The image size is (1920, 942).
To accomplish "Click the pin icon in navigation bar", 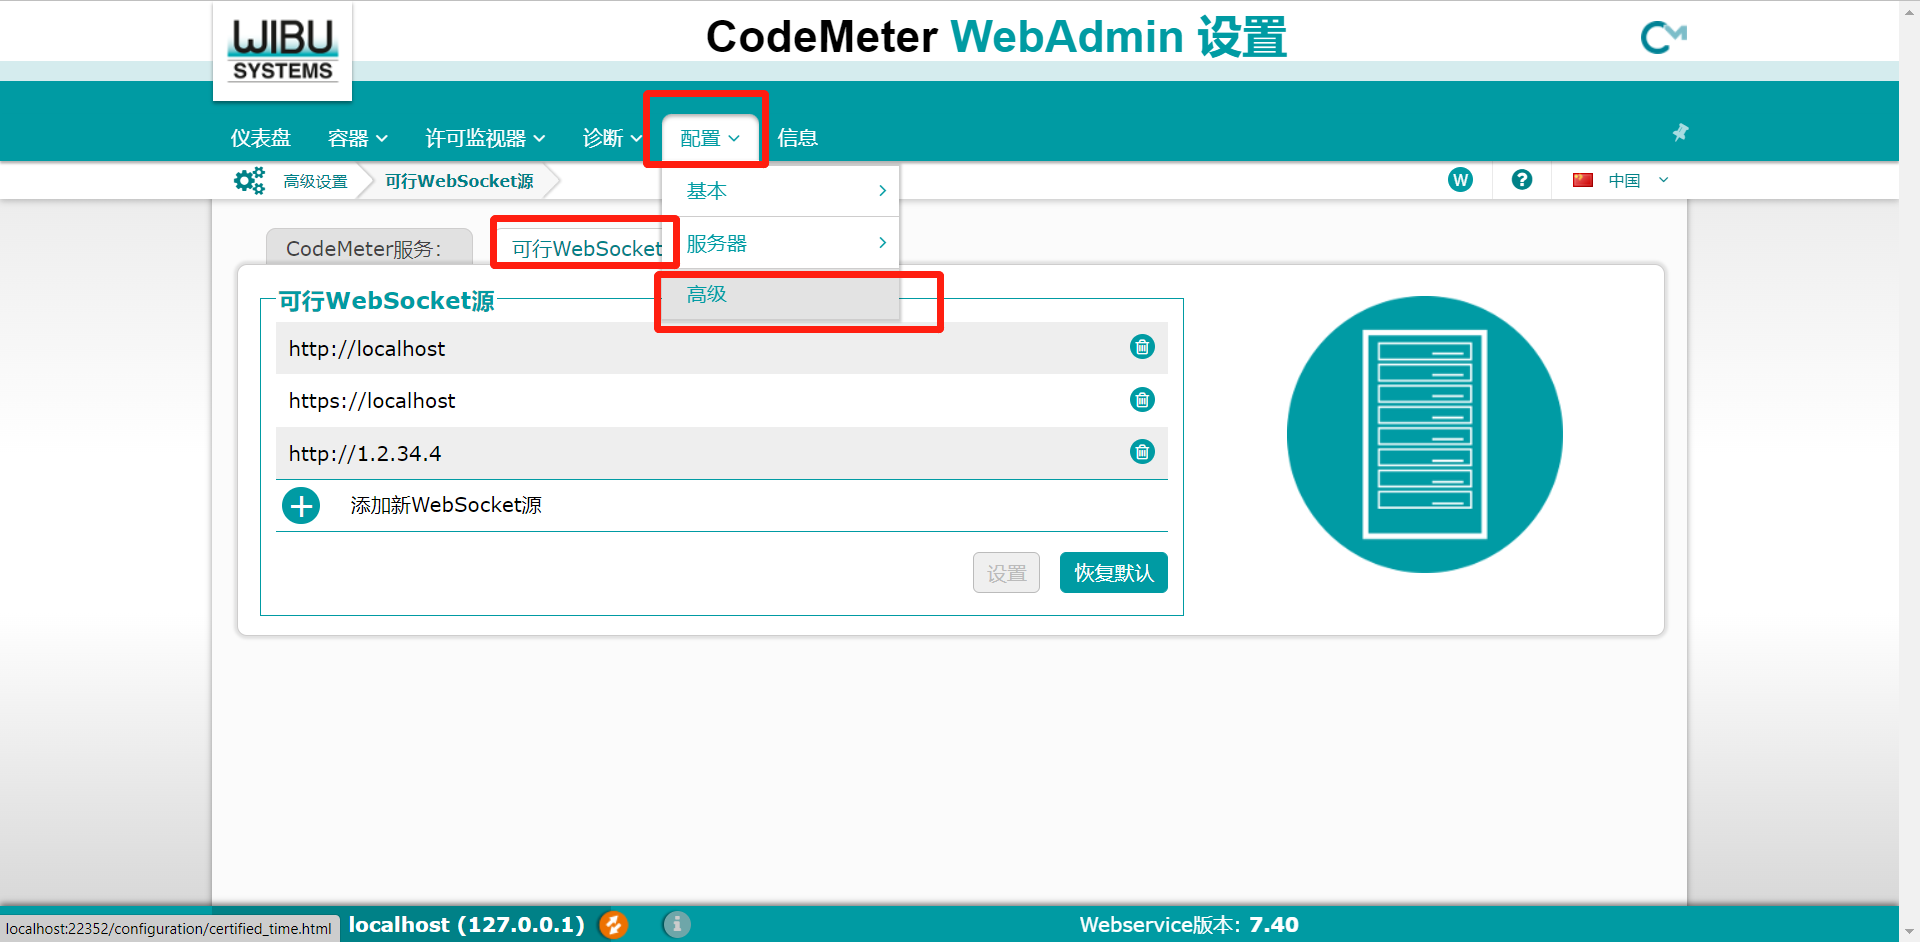I will coord(1680,132).
